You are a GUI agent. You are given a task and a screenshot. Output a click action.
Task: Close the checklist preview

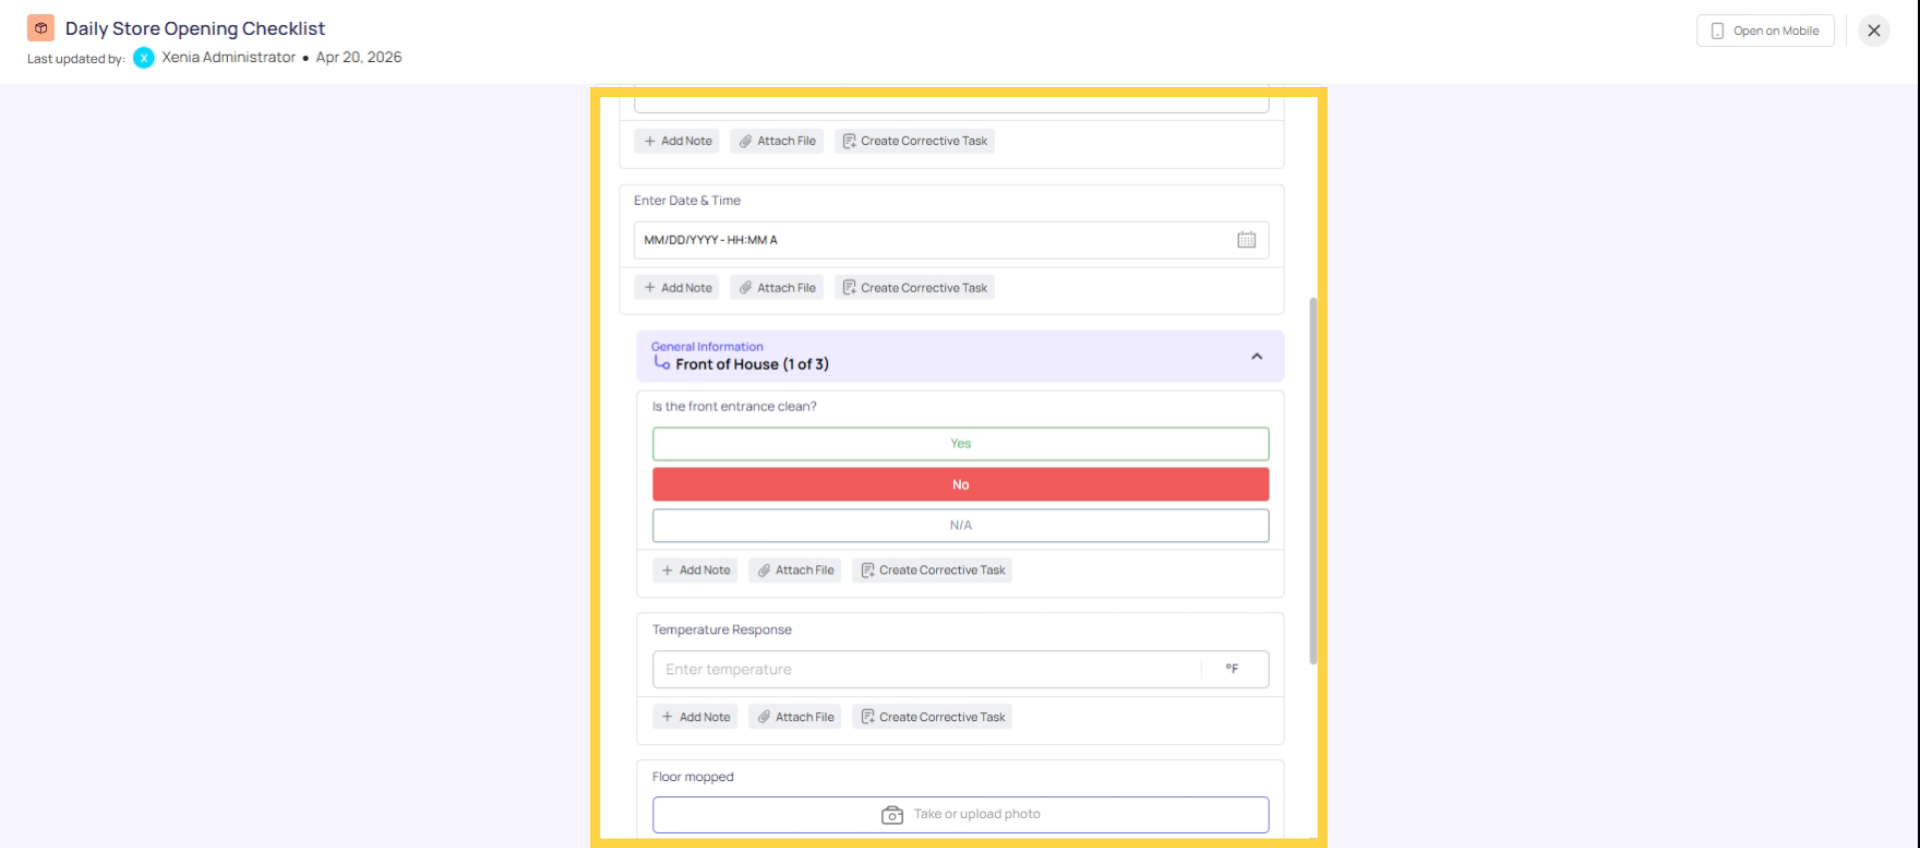pyautogui.click(x=1874, y=31)
